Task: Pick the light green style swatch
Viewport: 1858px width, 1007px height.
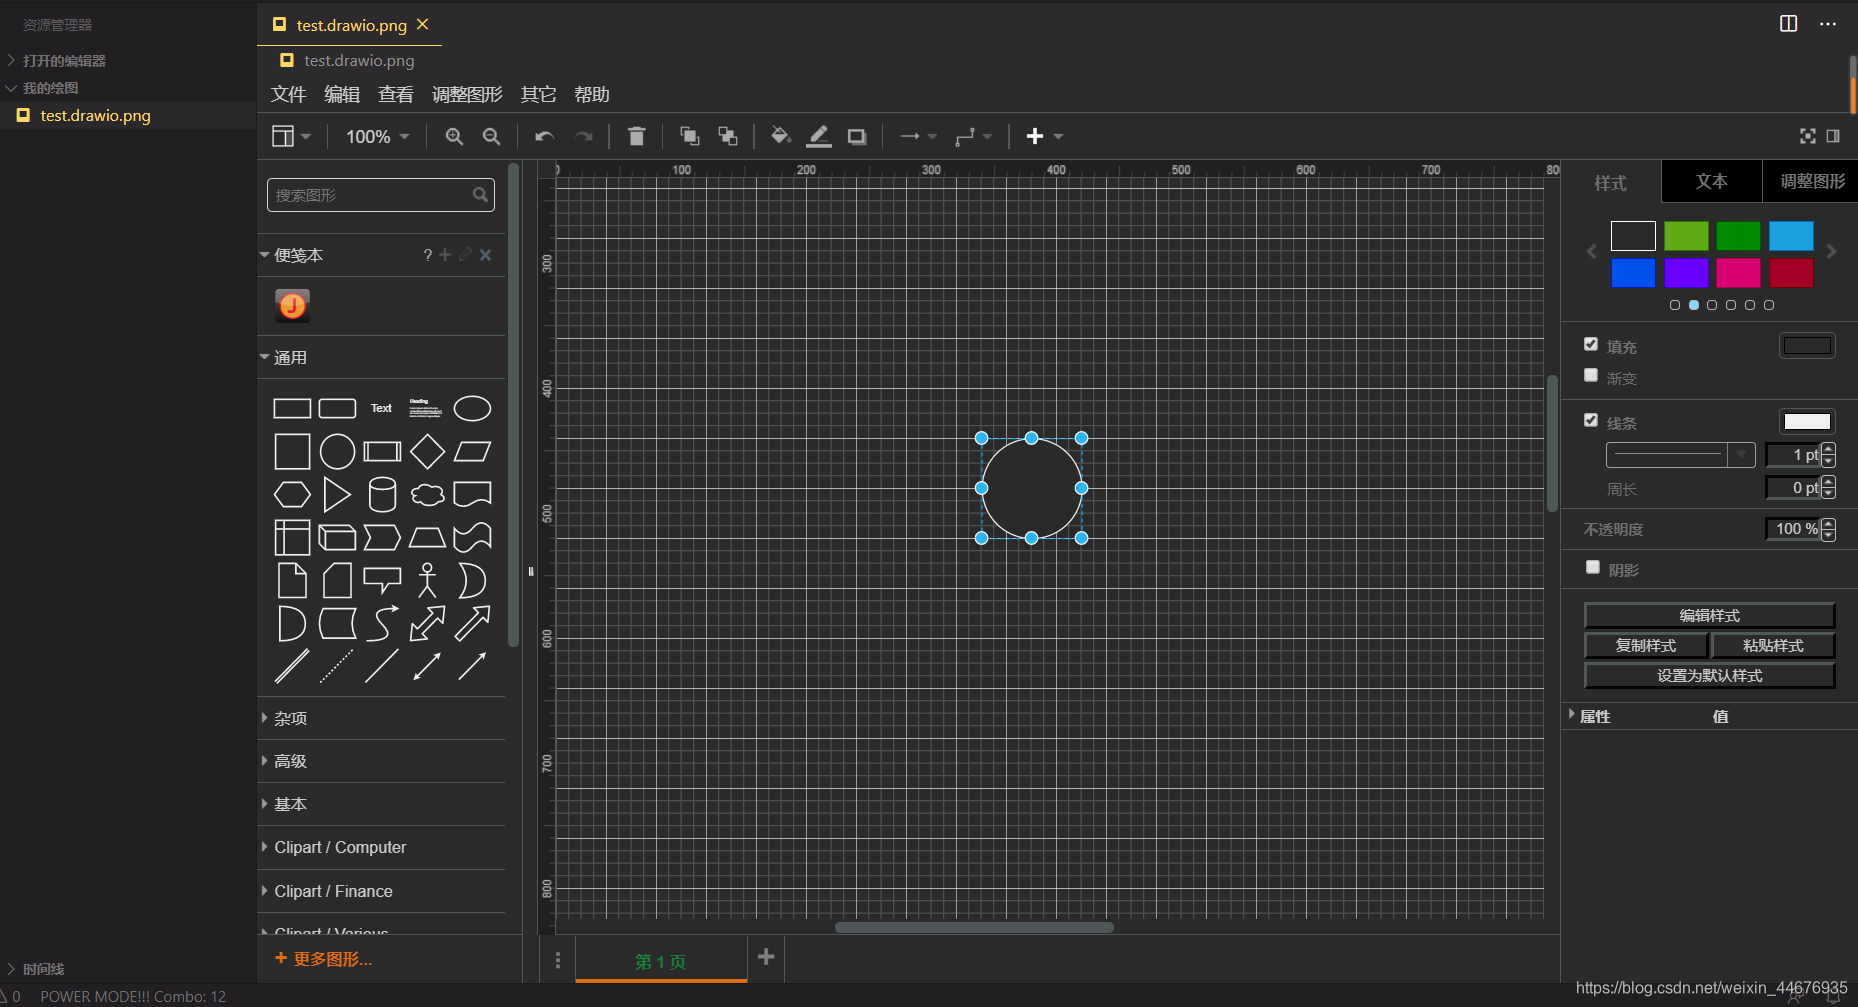Action: tap(1686, 236)
